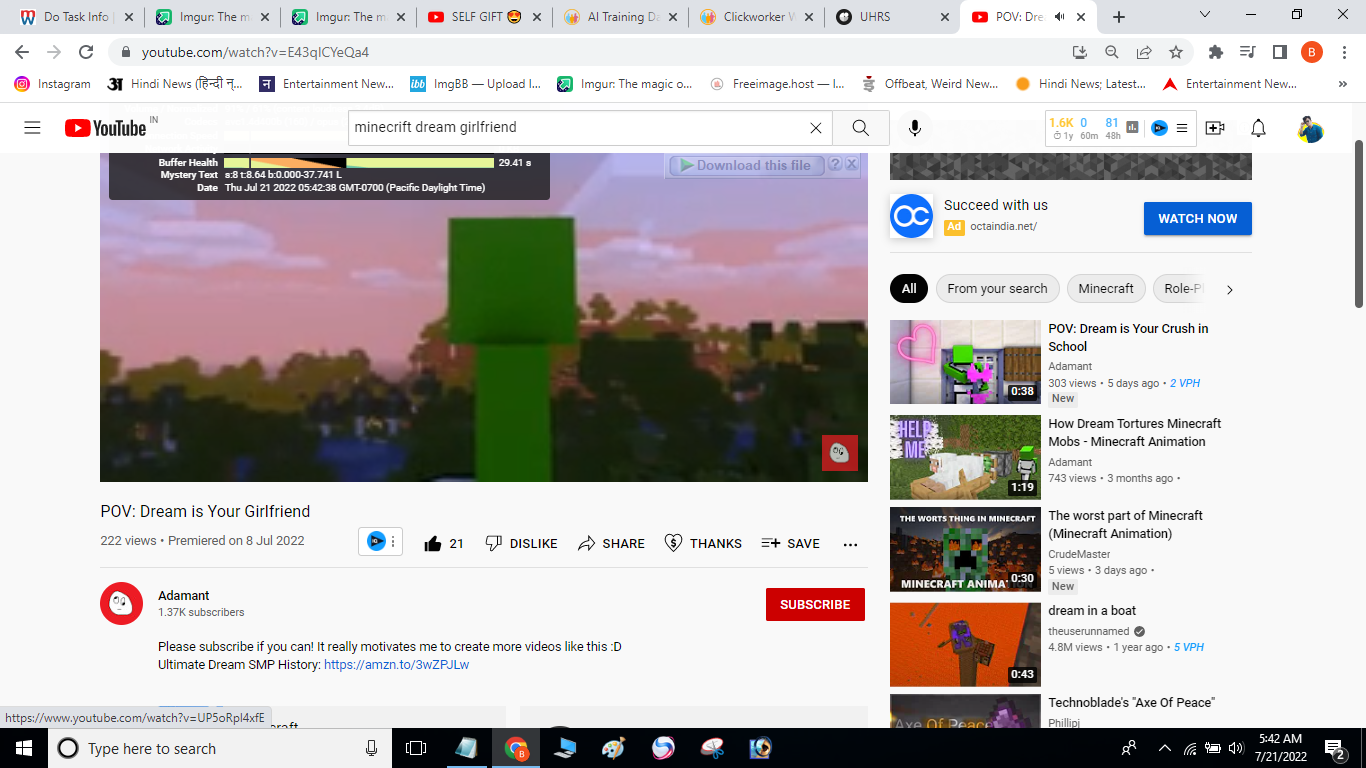Save video to playlist with SAVE
Image resolution: width=1366 pixels, height=768 pixels.
[790, 543]
